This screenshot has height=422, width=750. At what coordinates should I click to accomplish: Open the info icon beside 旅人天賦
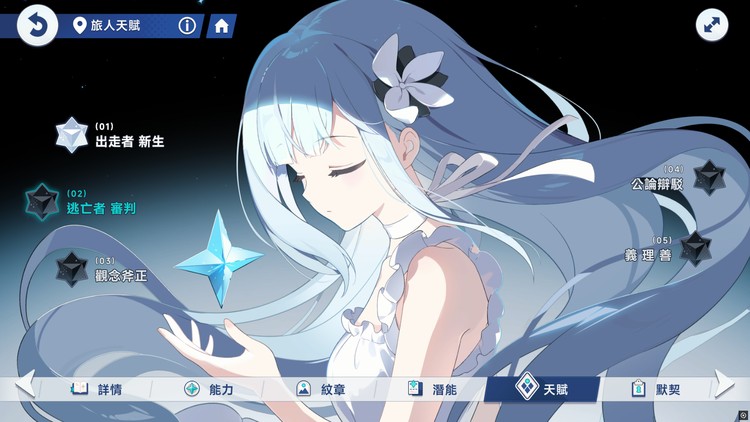click(186, 25)
